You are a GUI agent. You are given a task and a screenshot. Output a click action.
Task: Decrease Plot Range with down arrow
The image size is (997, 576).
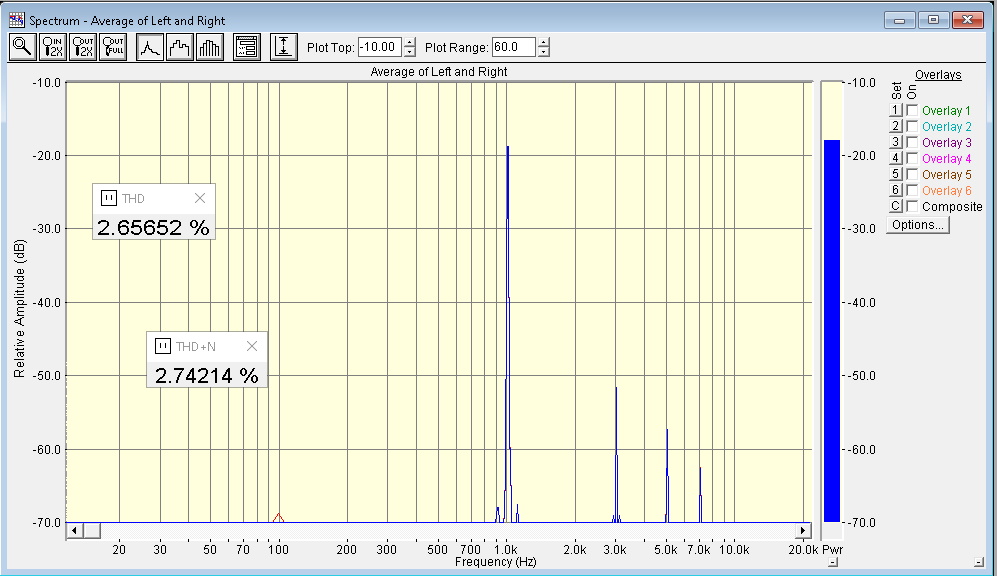coord(543,52)
